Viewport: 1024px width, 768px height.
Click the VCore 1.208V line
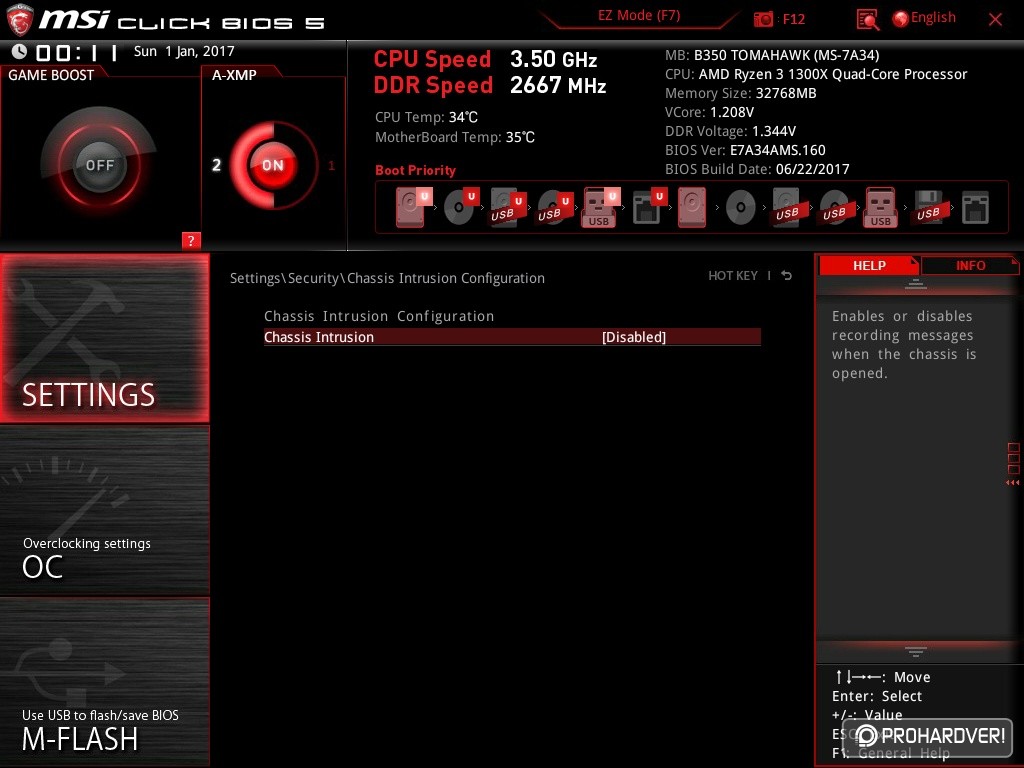click(x=709, y=112)
